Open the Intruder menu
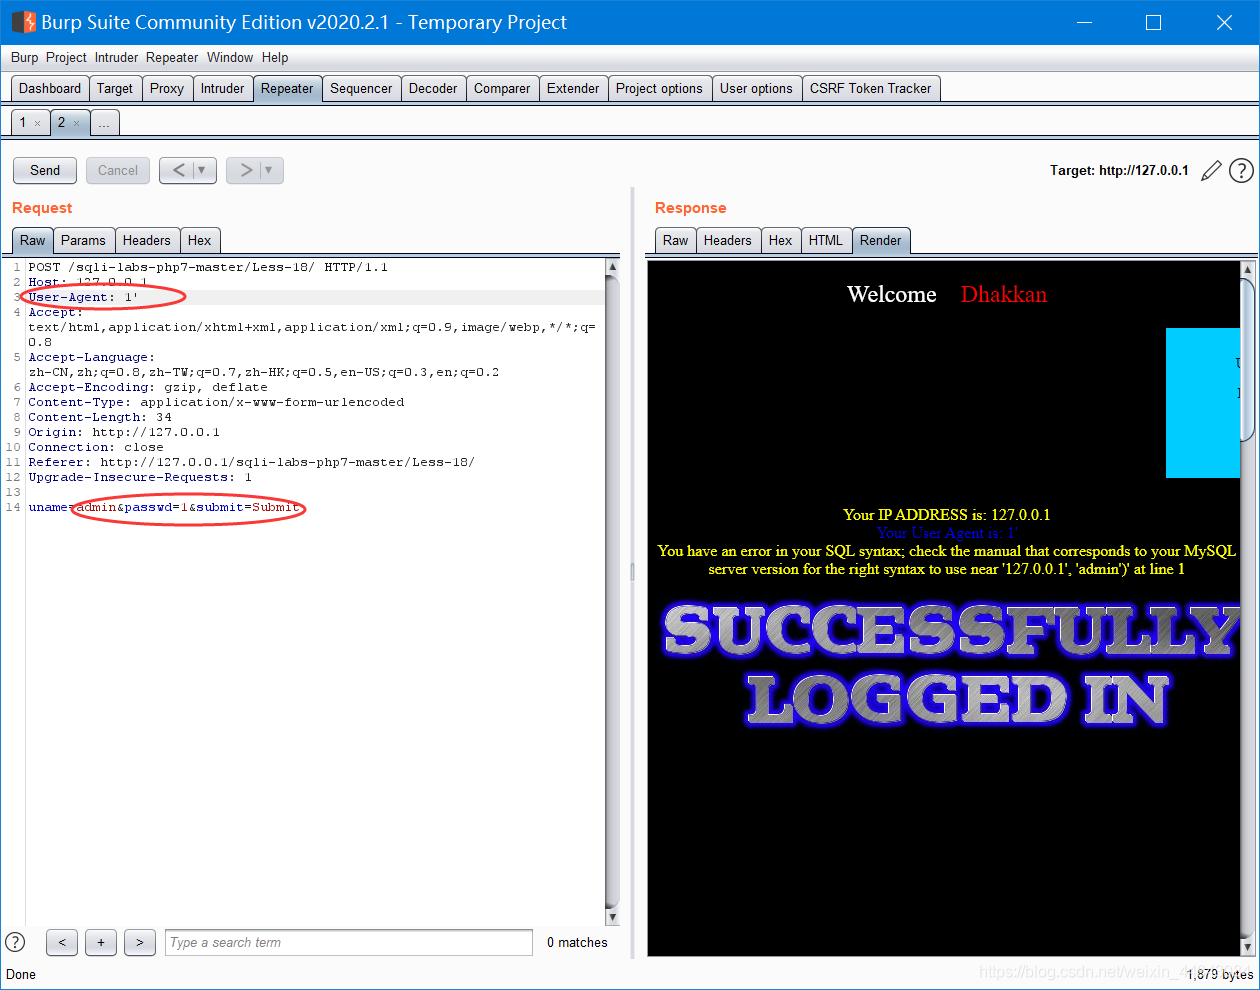This screenshot has height=990, width=1260. point(116,57)
